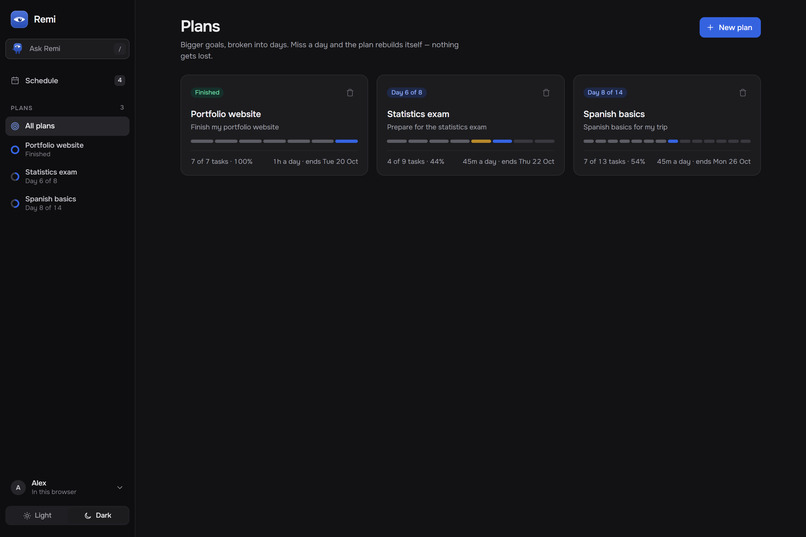Viewport: 806px width, 537px height.
Task: Click the 'Bigger goals, broken into days' subtitle
Action: point(320,50)
